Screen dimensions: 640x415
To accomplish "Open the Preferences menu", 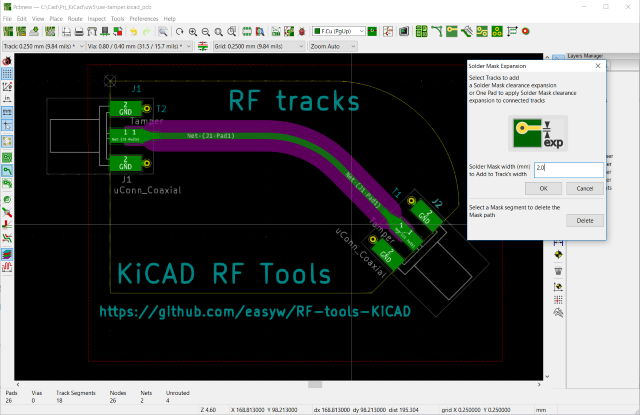I will pos(143,19).
